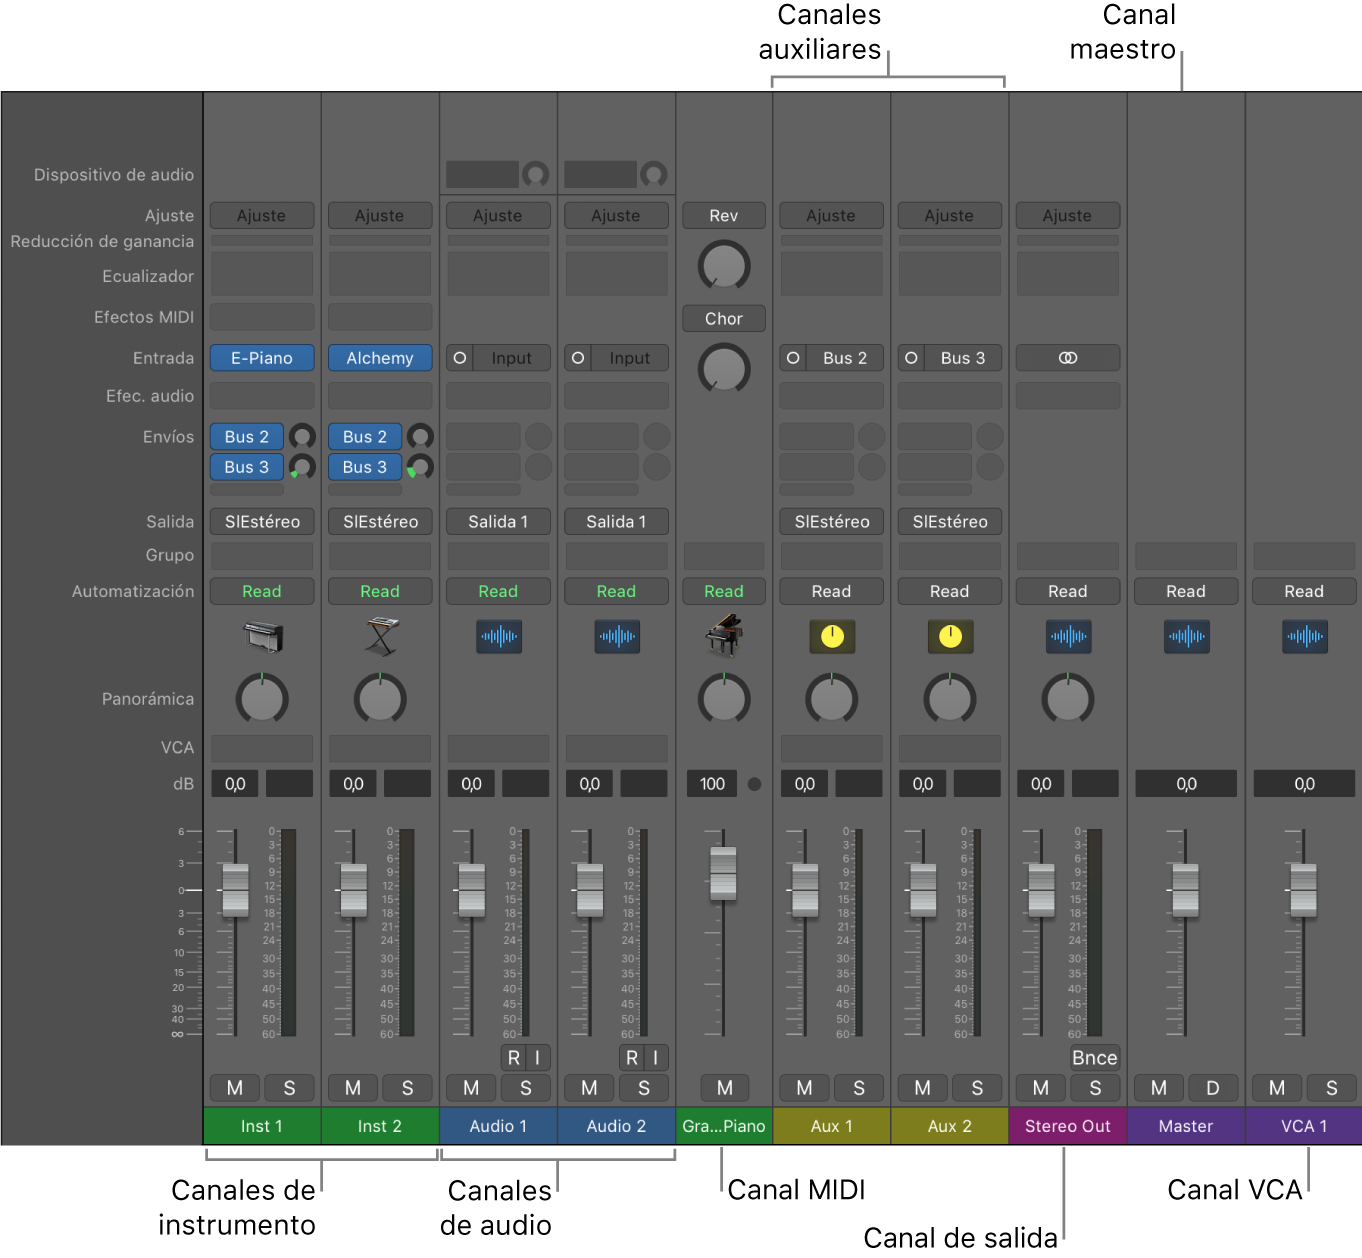Click Bus 3 send button on Inst 1
Image resolution: width=1362 pixels, height=1258 pixels.
click(247, 467)
